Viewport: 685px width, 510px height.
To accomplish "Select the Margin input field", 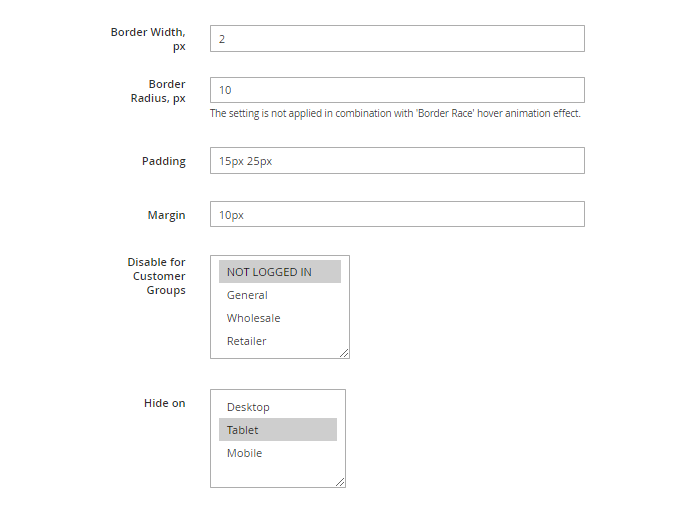I will (396, 214).
